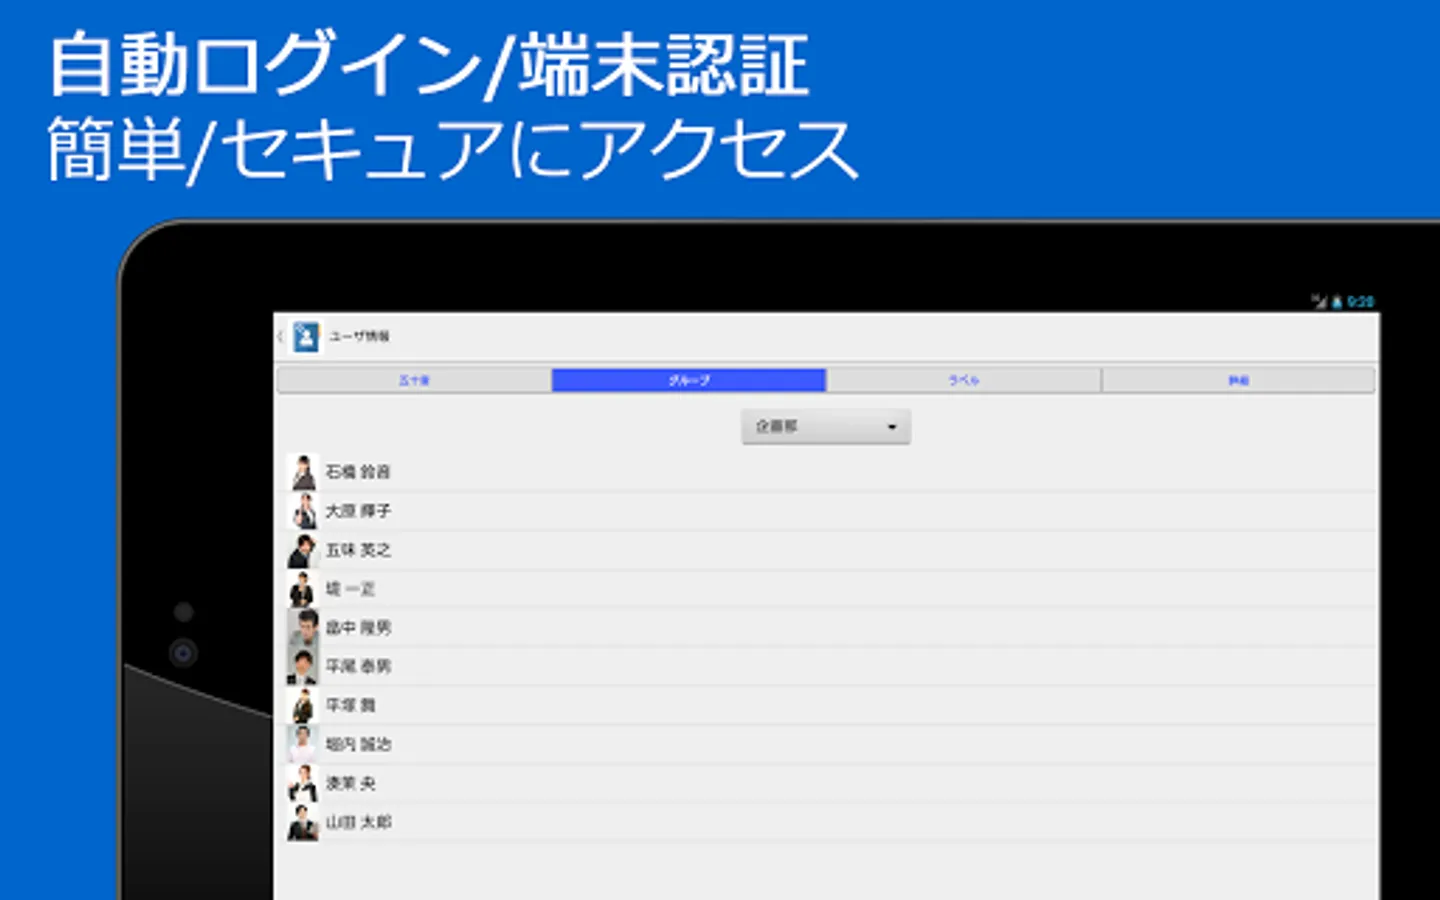
Task: Open 山田 太郎 in the user list
Action: [x=358, y=822]
